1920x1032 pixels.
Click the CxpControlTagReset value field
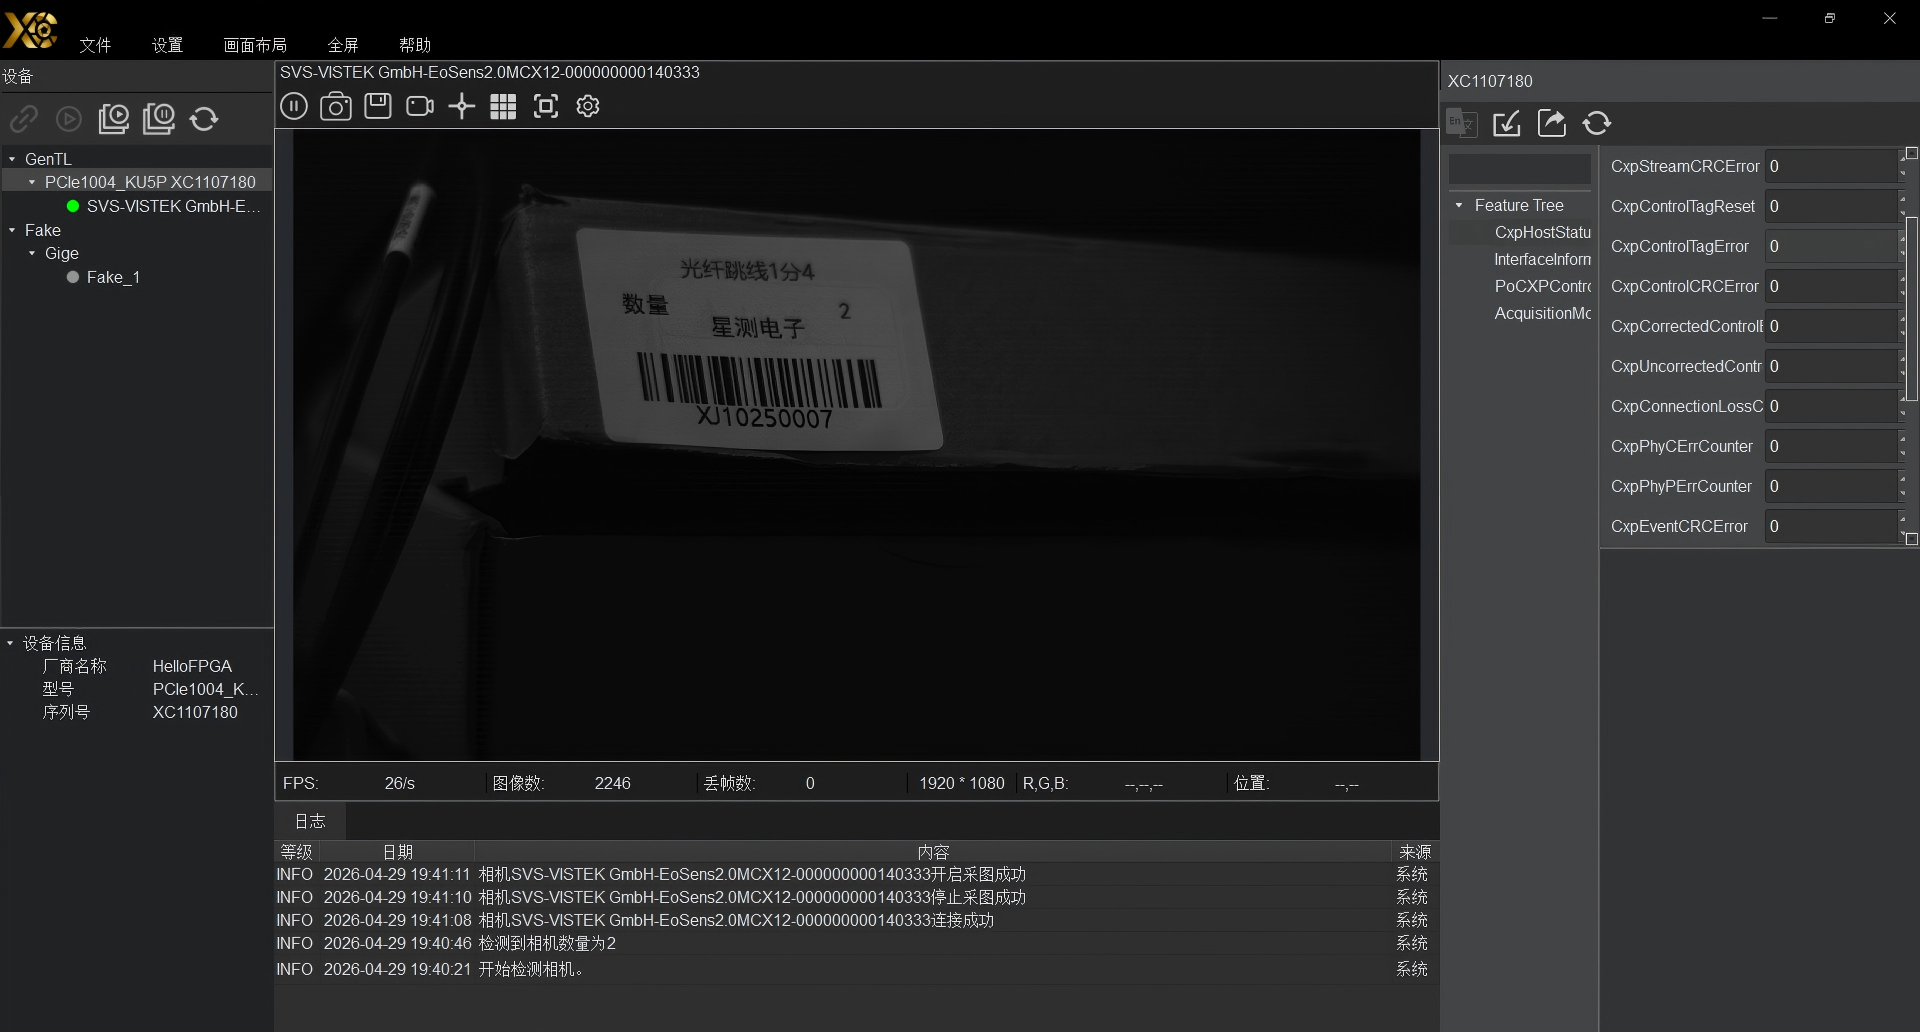click(1830, 206)
